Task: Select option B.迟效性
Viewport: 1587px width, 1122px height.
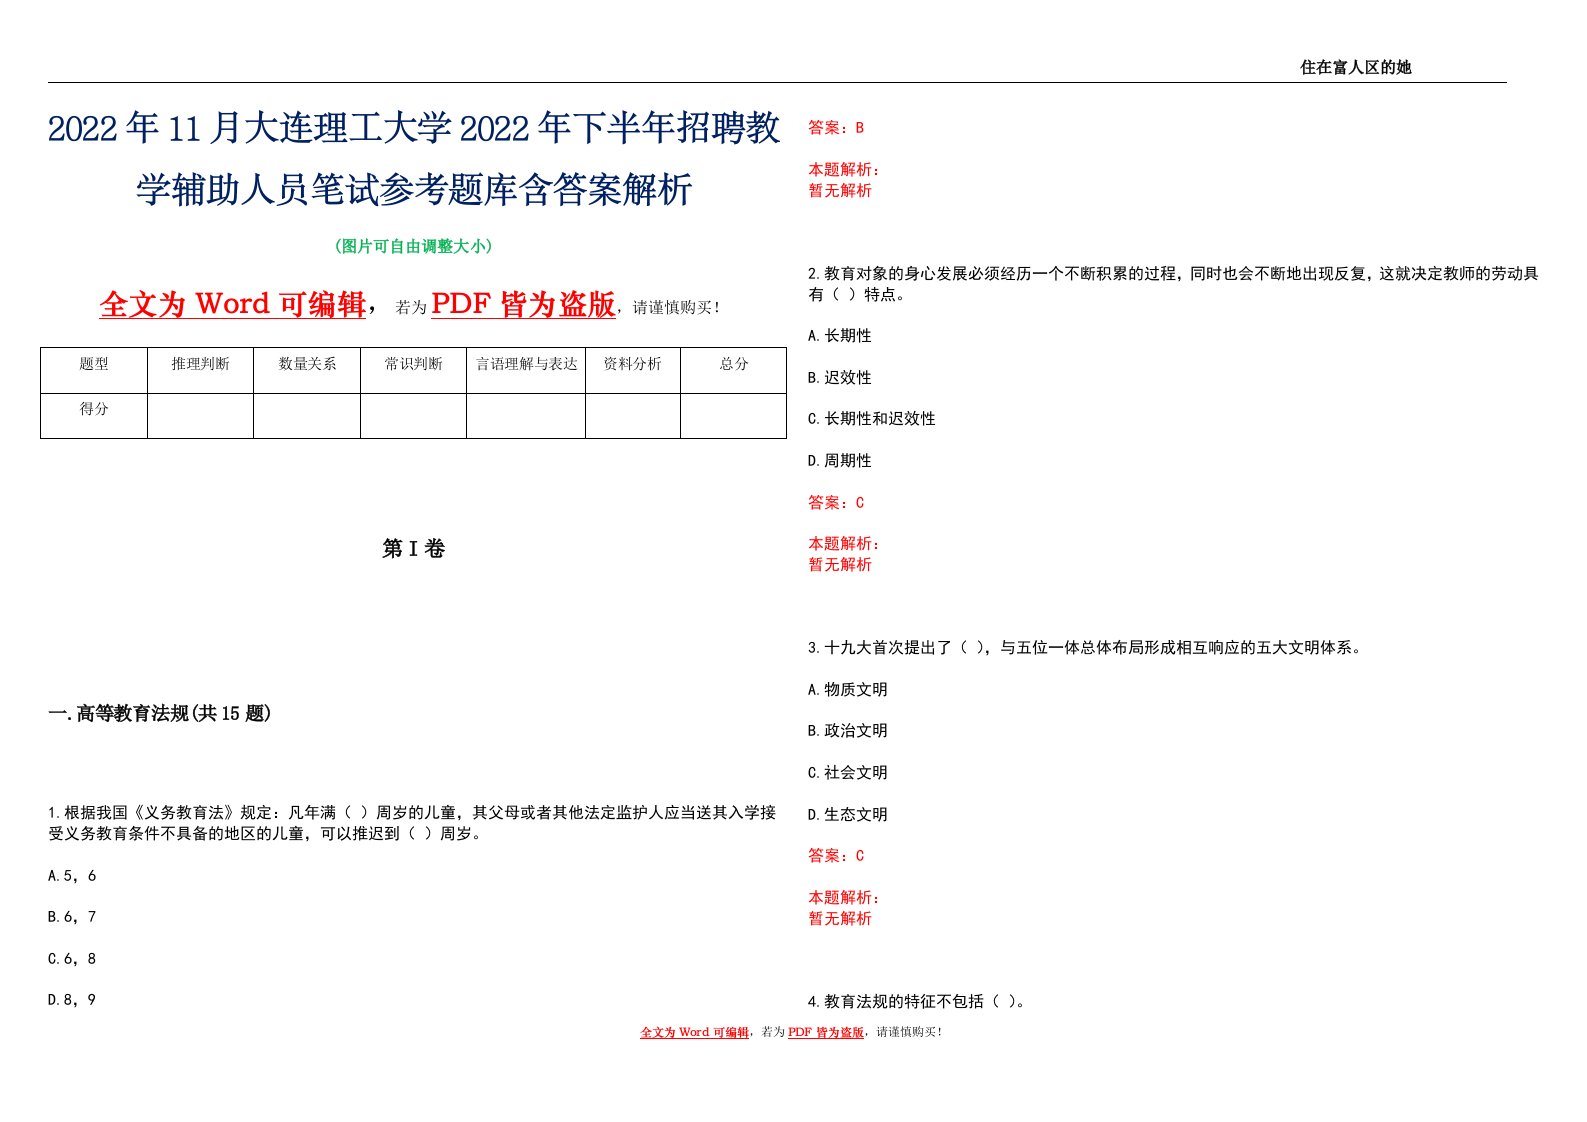Action: tap(840, 378)
